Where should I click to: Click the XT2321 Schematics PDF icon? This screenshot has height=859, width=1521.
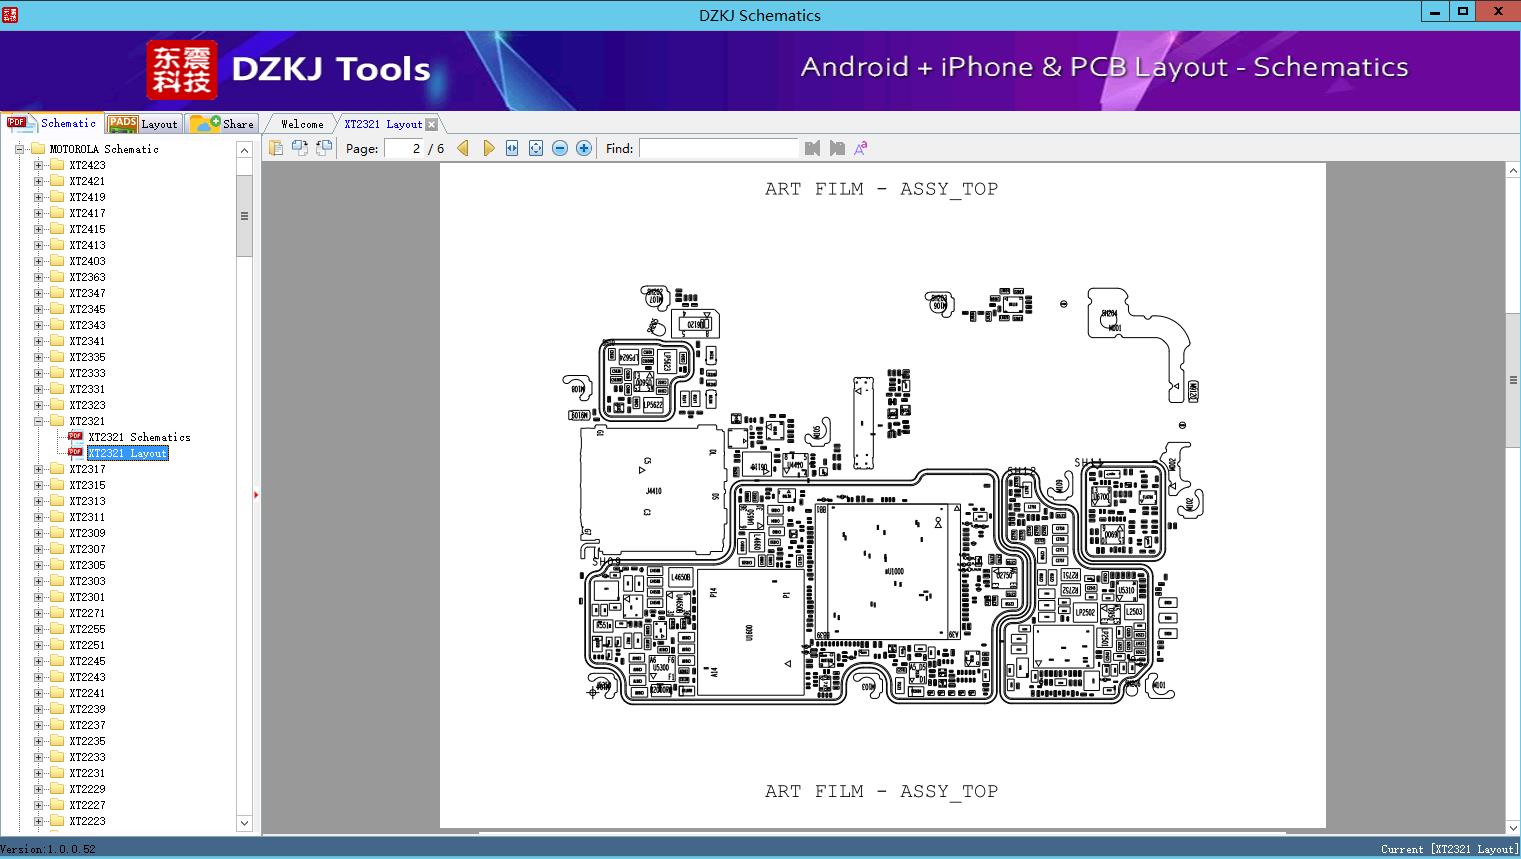coord(75,436)
